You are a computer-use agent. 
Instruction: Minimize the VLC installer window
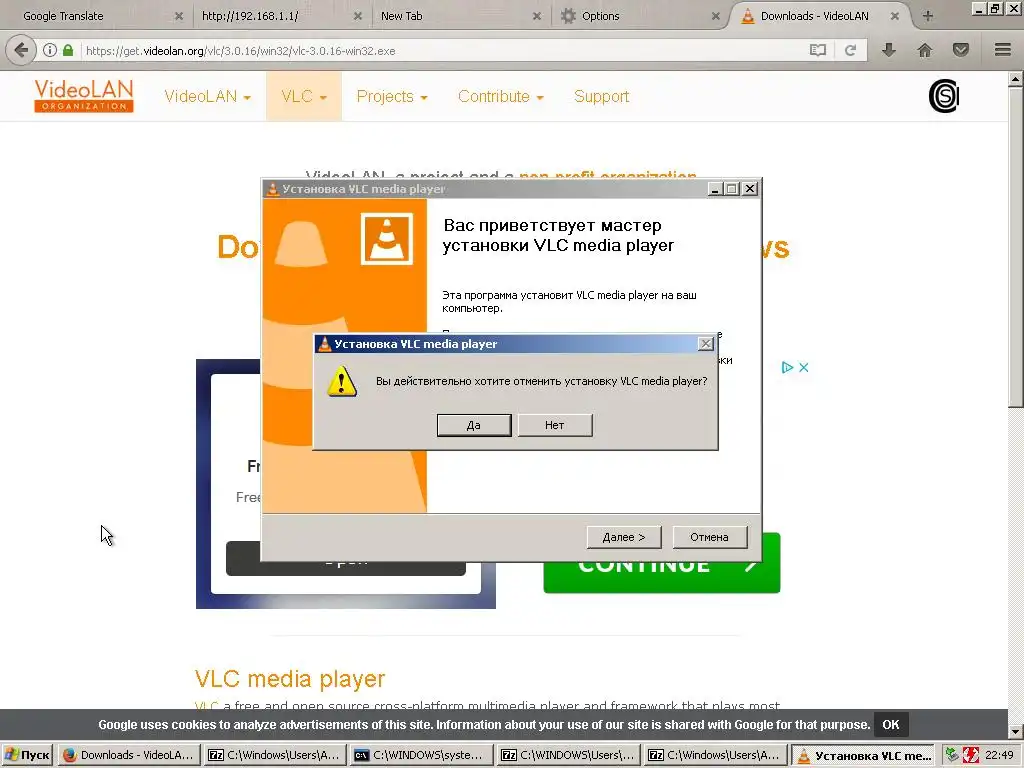click(x=714, y=189)
